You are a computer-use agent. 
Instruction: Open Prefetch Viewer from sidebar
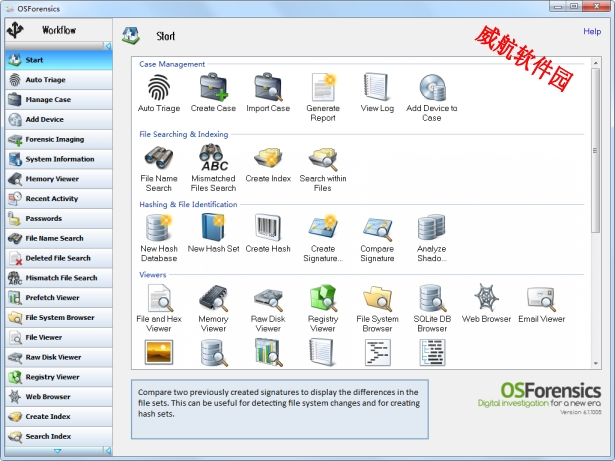point(59,298)
